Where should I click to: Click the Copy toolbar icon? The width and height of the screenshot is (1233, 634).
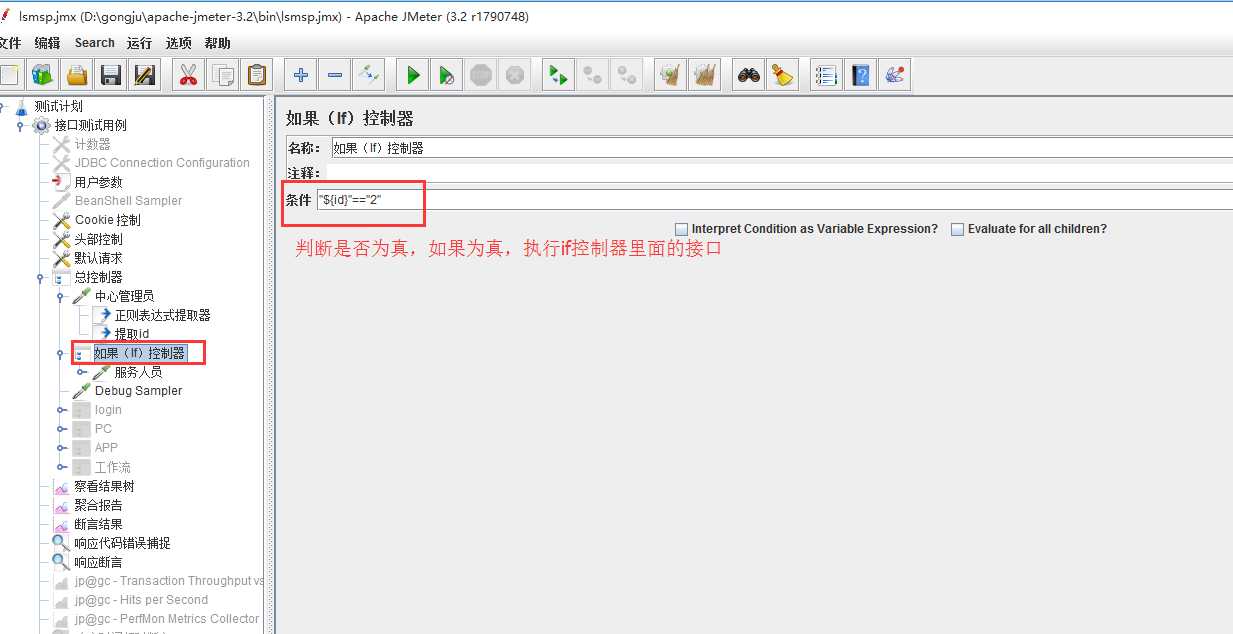coord(222,75)
